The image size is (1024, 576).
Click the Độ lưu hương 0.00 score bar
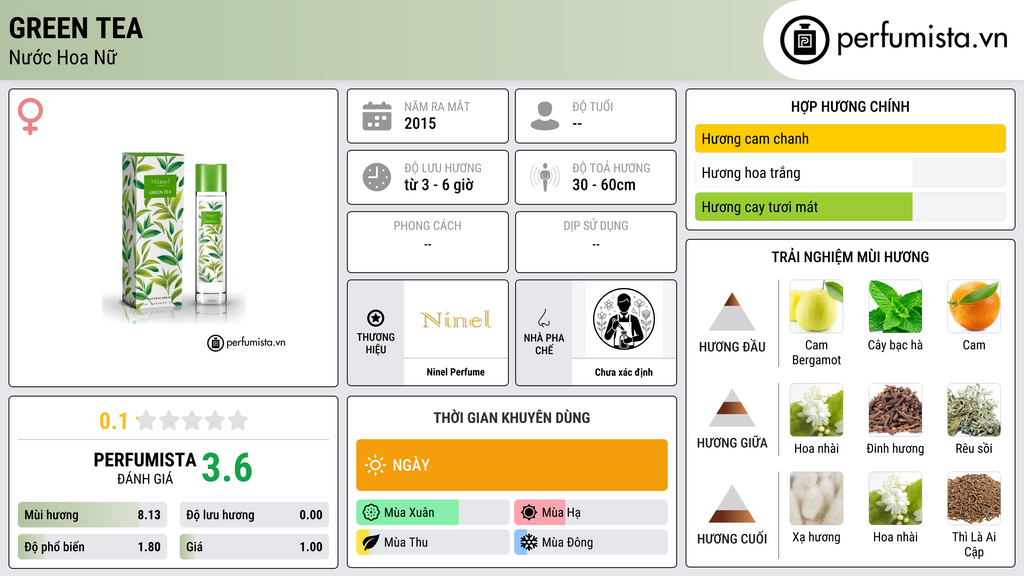254,515
